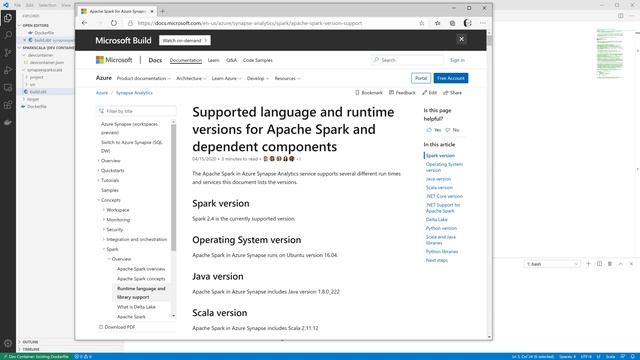This screenshot has width=640, height=360.
Task: Open Extensions icon in VS Code activity bar
Action: tap(8, 105)
